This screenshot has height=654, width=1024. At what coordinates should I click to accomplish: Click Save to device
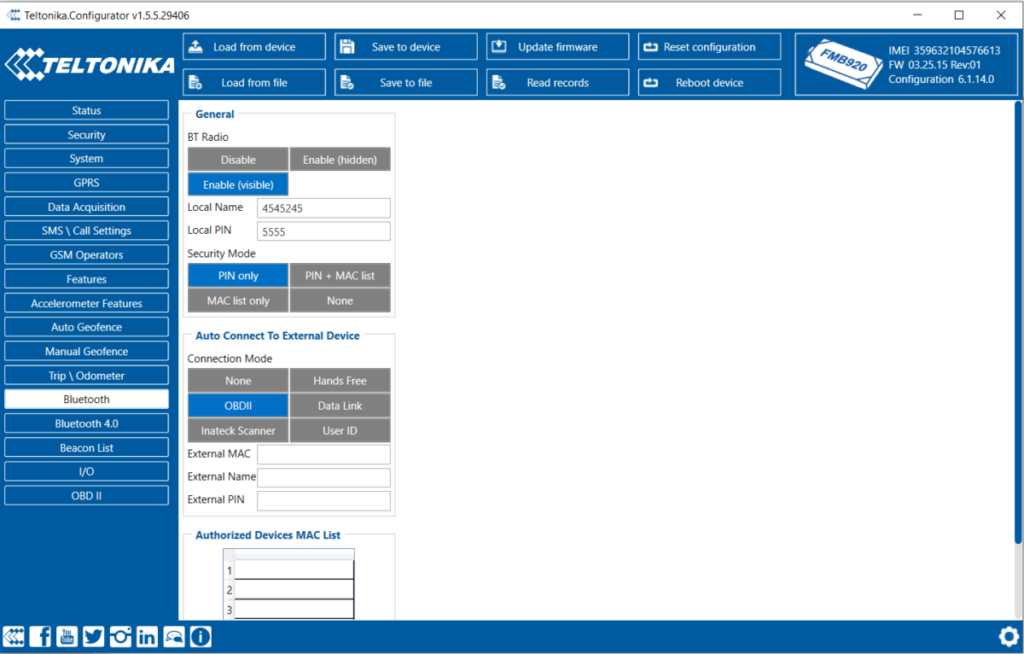pyautogui.click(x=406, y=47)
